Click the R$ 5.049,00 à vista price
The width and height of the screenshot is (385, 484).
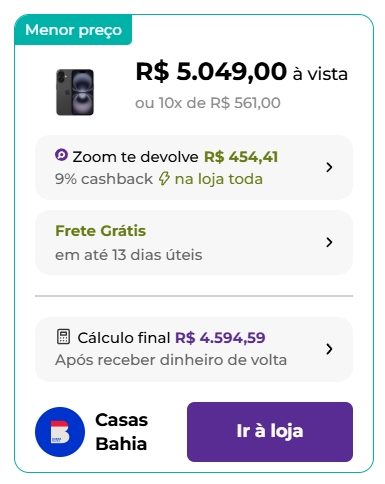[x=242, y=72]
